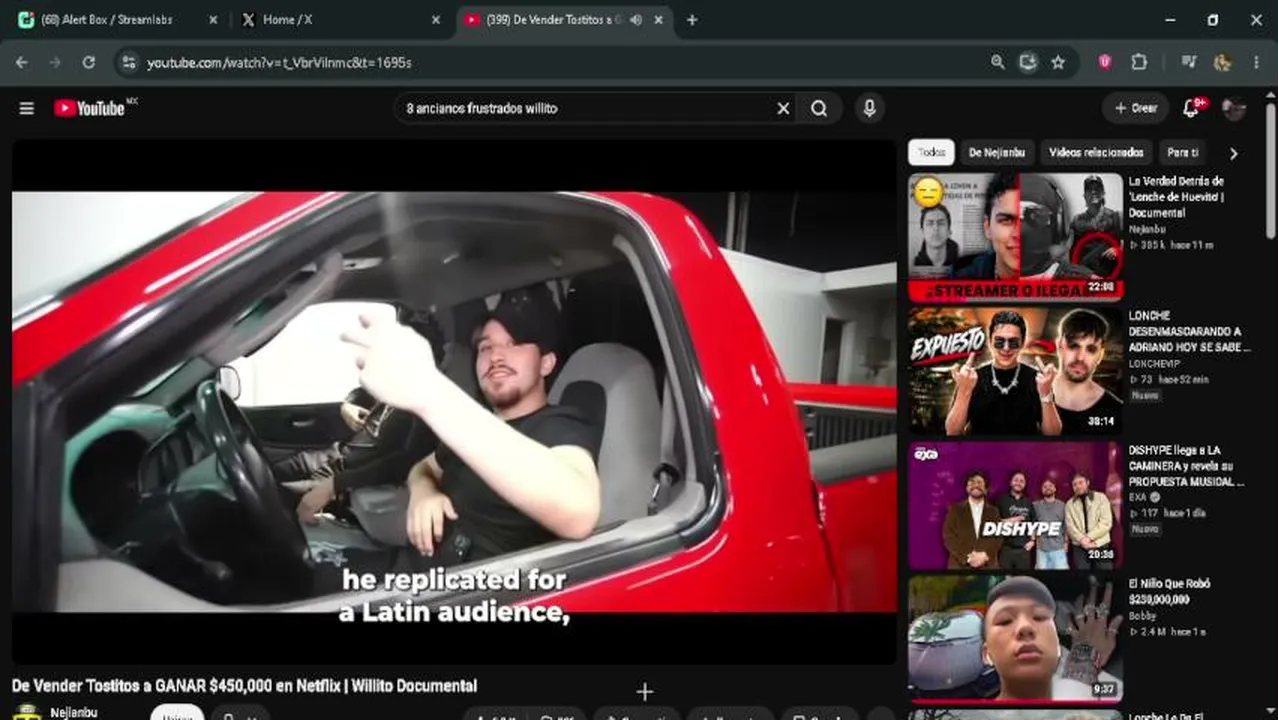Screen dimensions: 1278x720
Task: Reload the current page
Action: (x=89, y=62)
